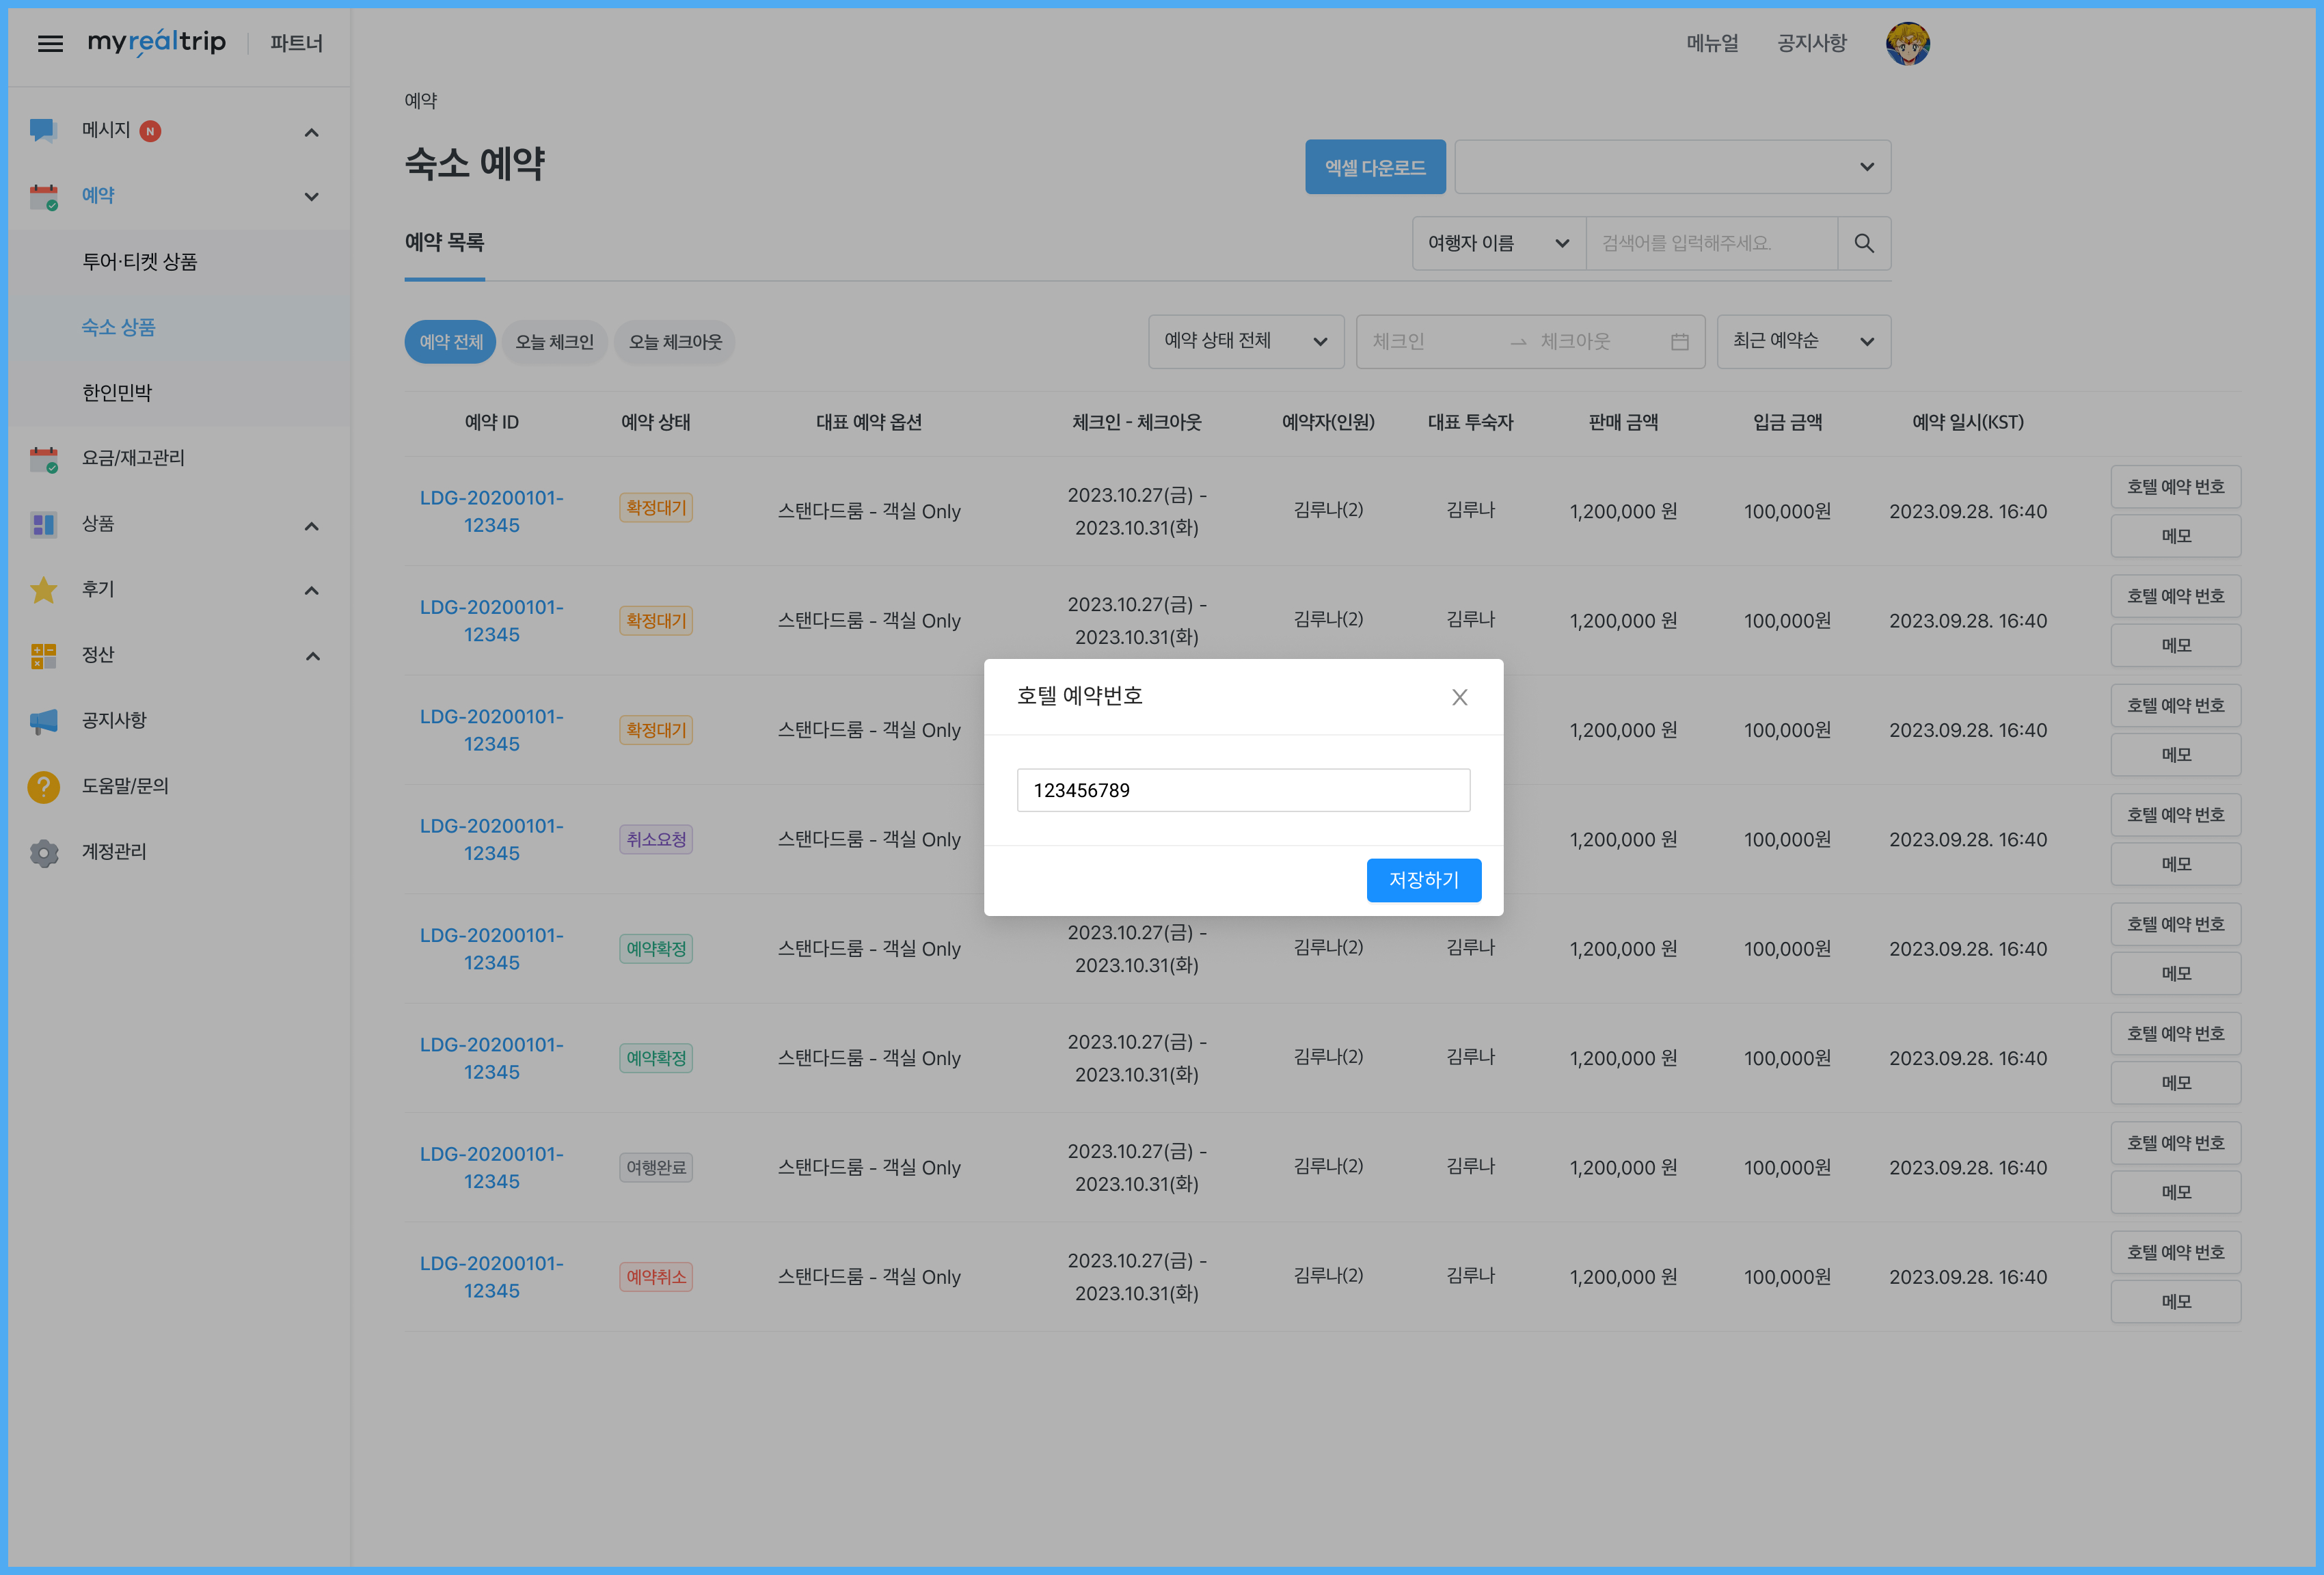The width and height of the screenshot is (2324, 1575).
Task: Click the hotel reservation number input field
Action: pos(1242,790)
